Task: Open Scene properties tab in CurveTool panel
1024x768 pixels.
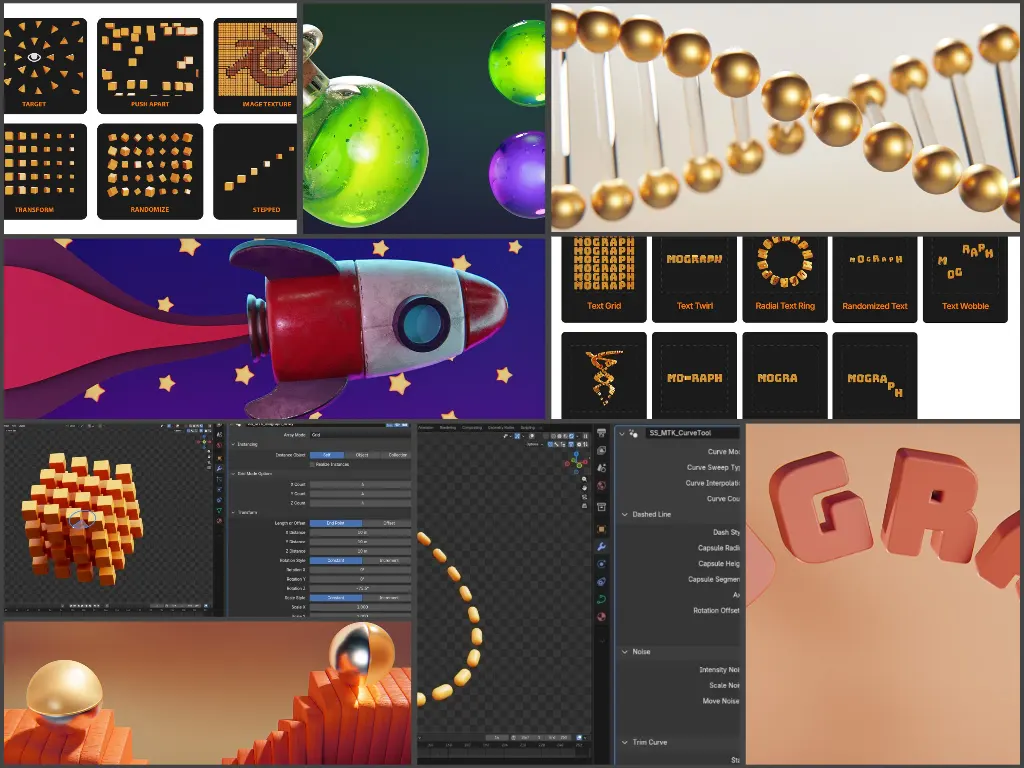Action: (x=601, y=468)
